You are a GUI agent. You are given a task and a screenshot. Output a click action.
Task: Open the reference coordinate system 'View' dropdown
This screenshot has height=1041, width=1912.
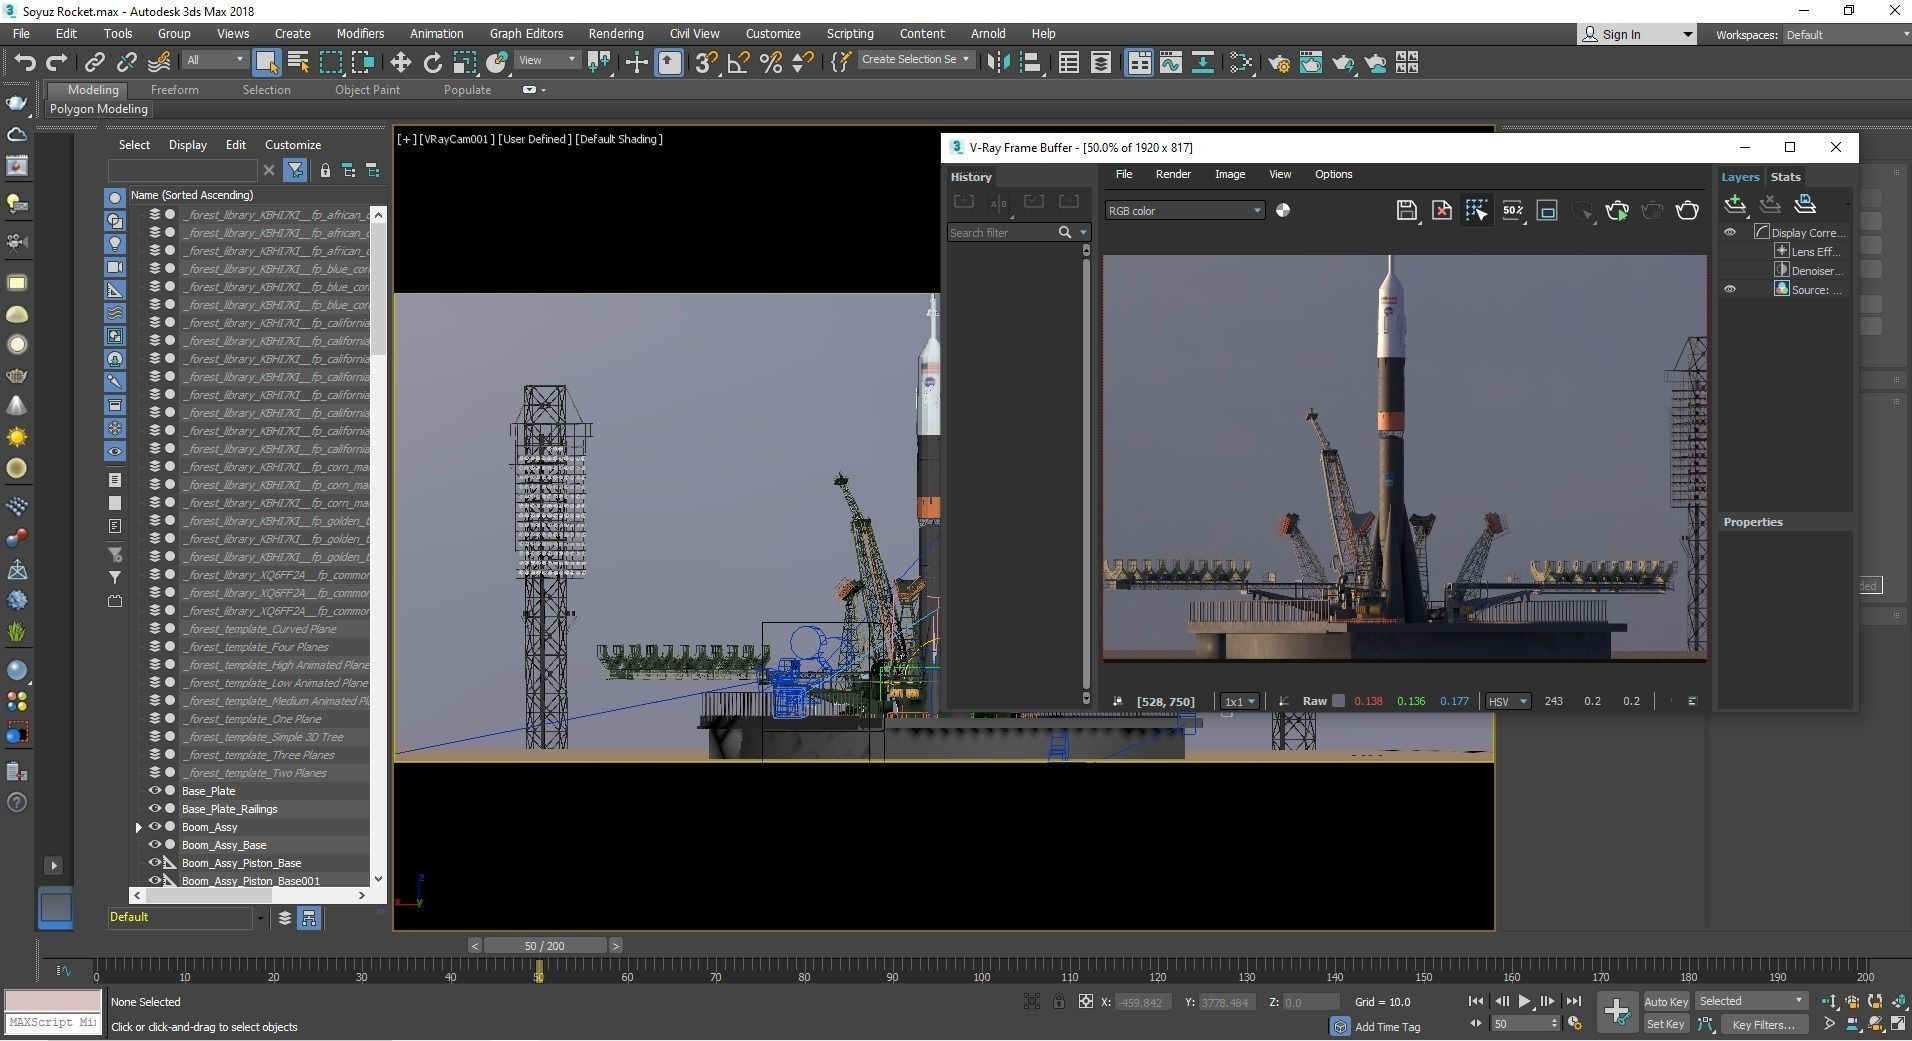(x=547, y=60)
